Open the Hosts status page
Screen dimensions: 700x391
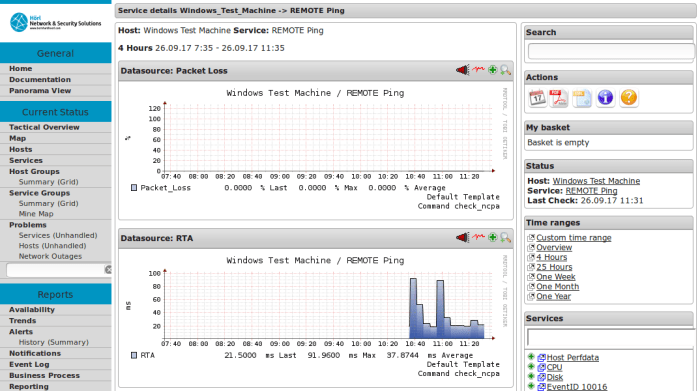pyautogui.click(x=21, y=150)
